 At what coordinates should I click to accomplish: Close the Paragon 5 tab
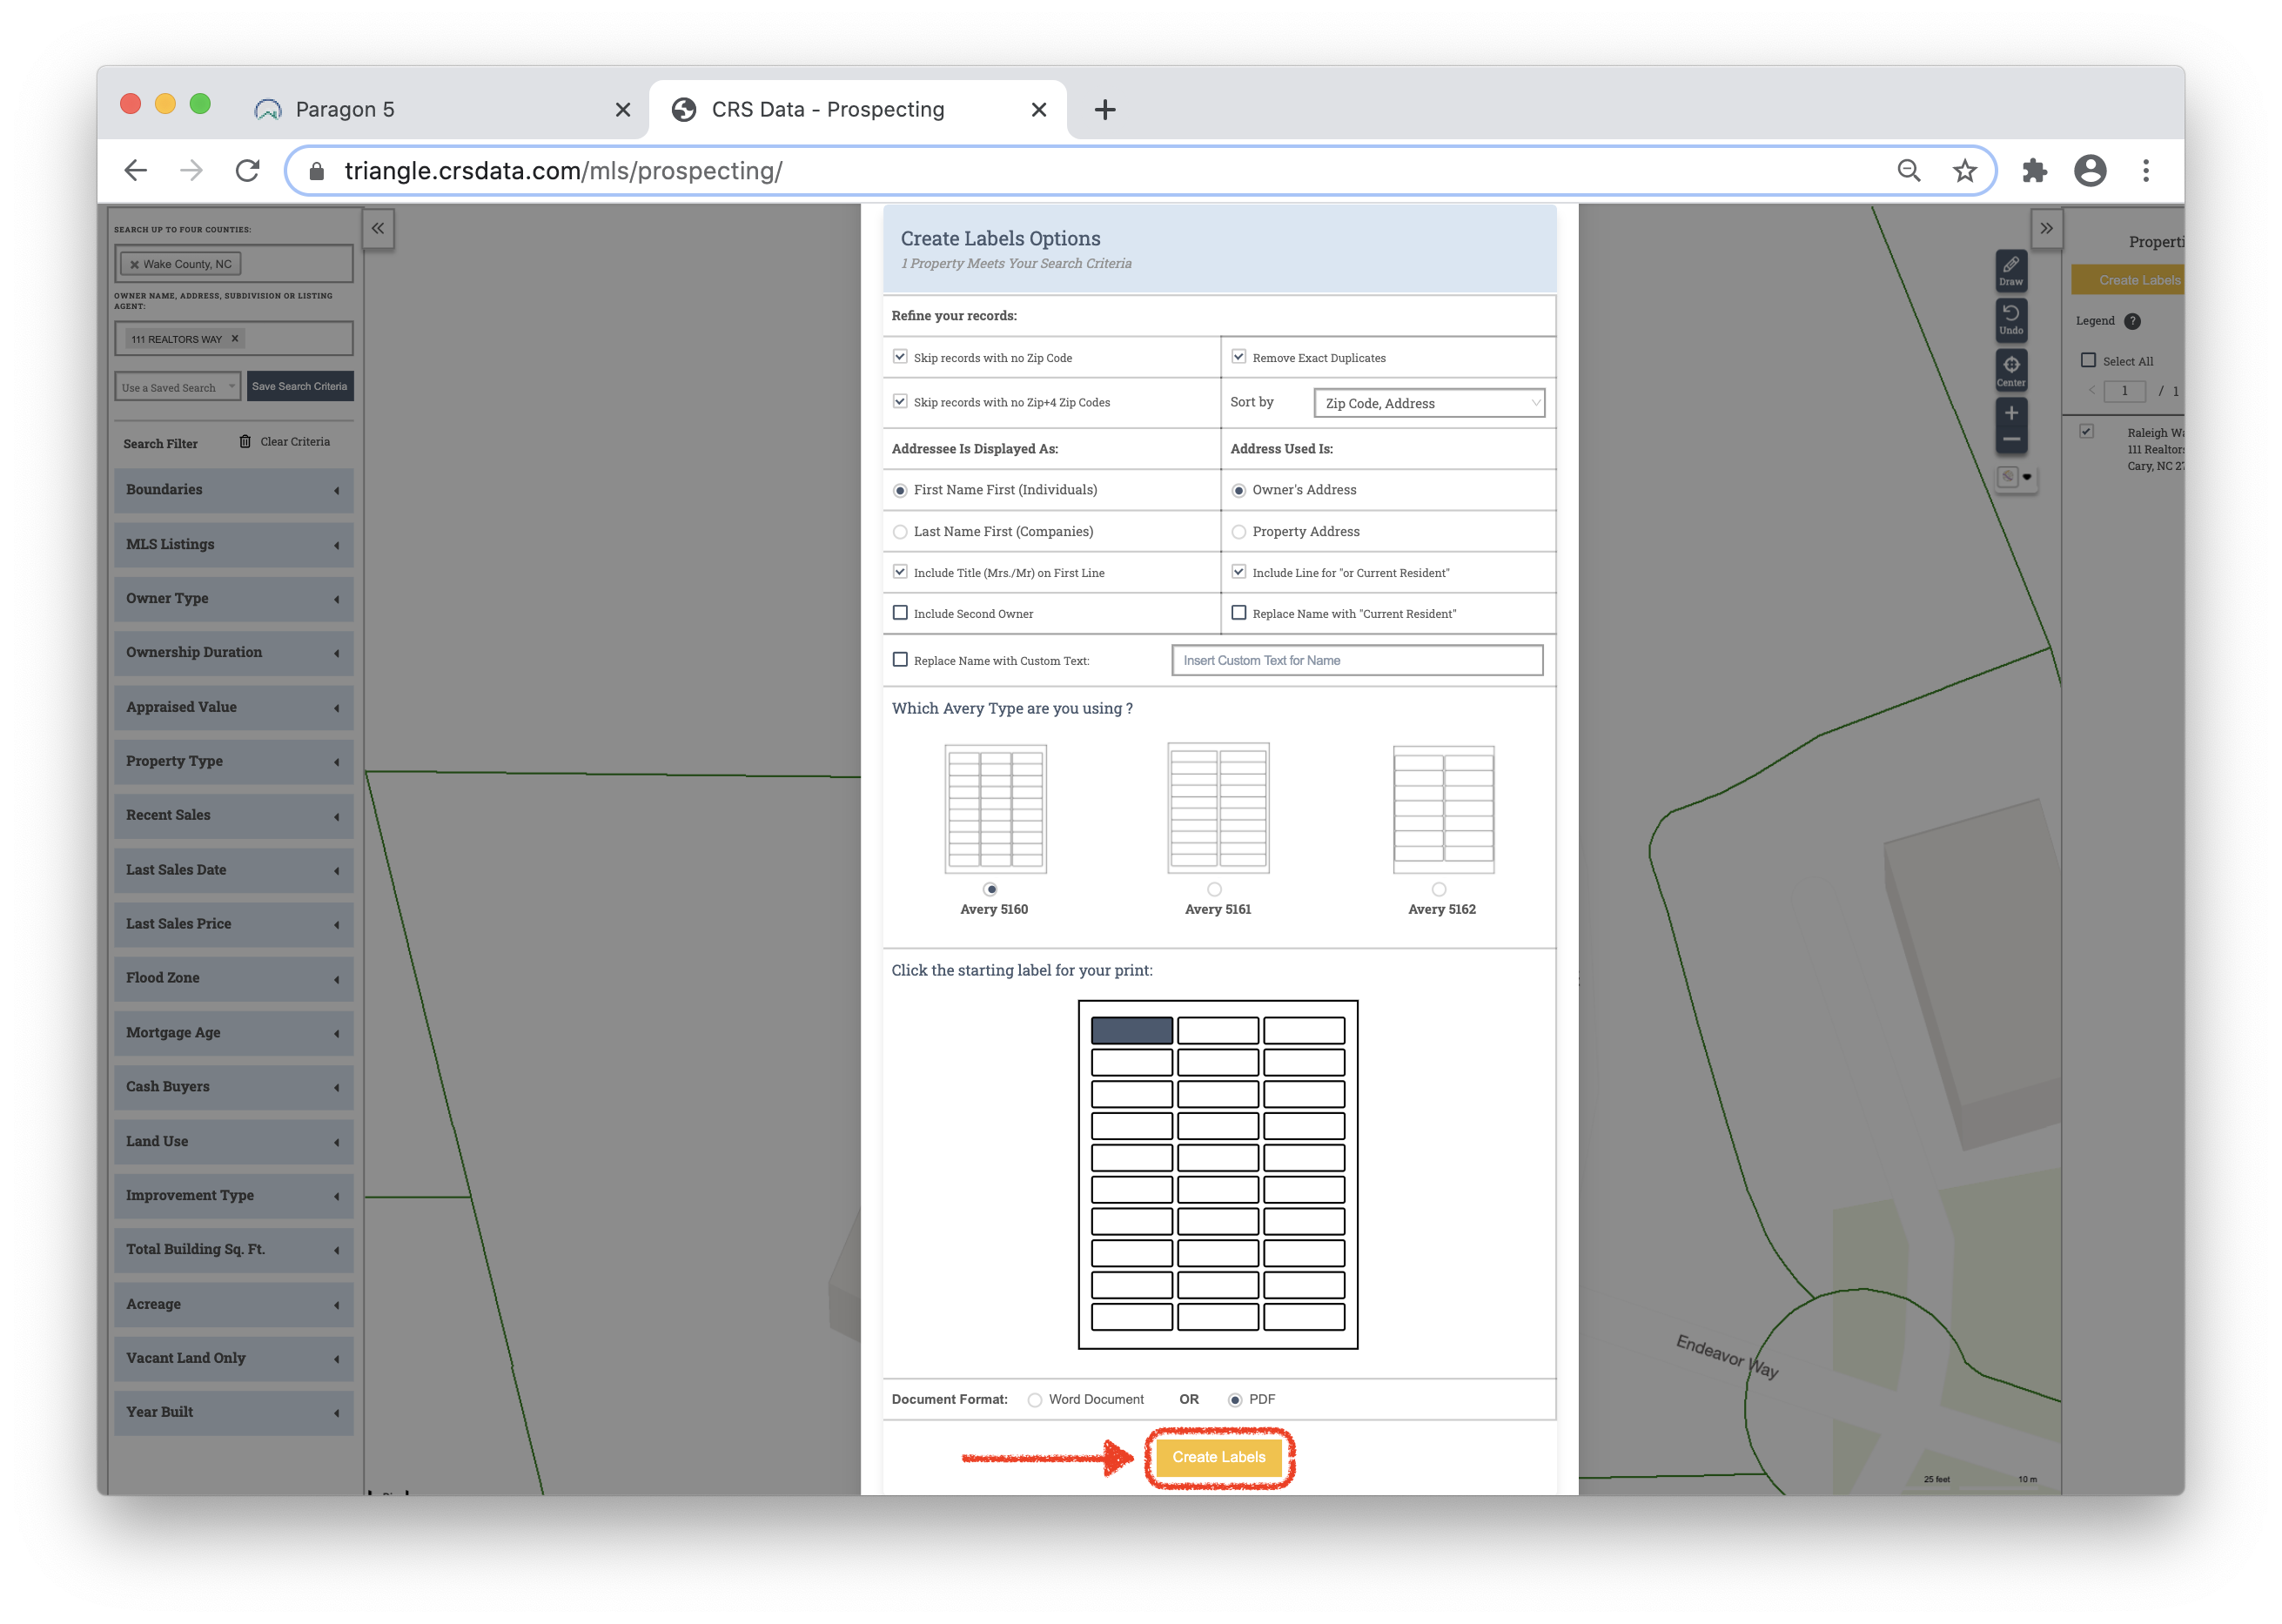click(x=623, y=110)
